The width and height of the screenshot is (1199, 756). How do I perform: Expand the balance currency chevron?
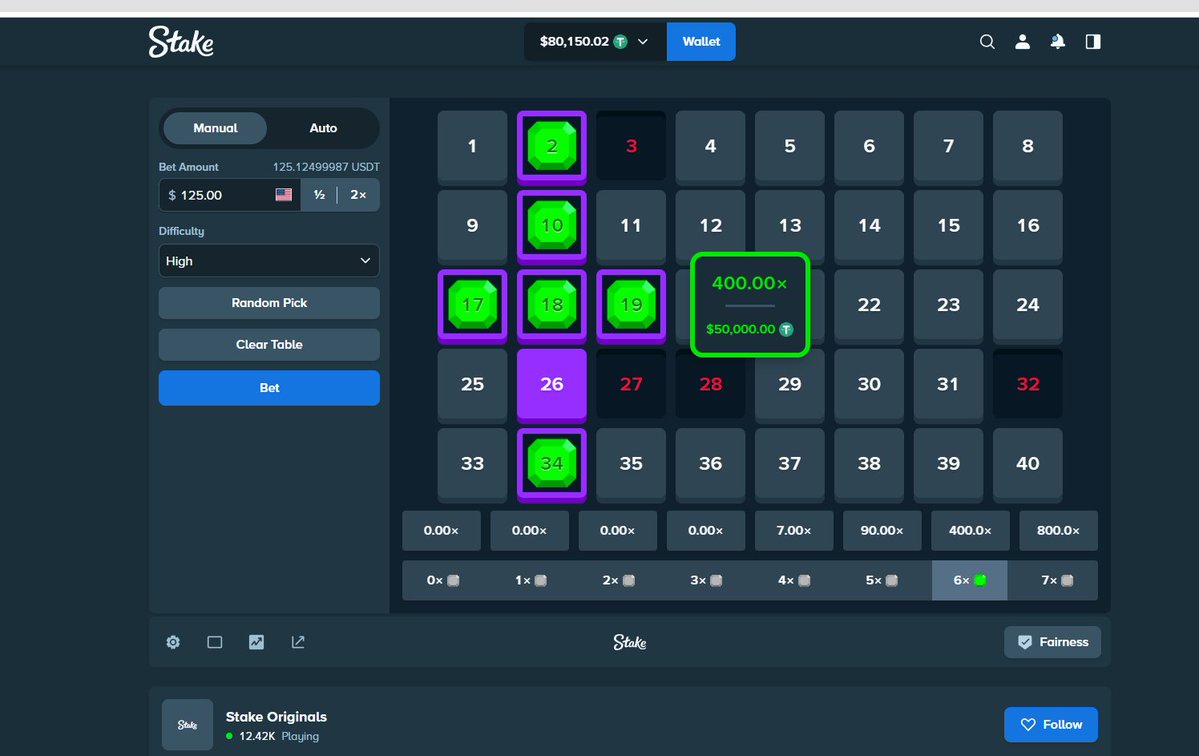pos(643,42)
